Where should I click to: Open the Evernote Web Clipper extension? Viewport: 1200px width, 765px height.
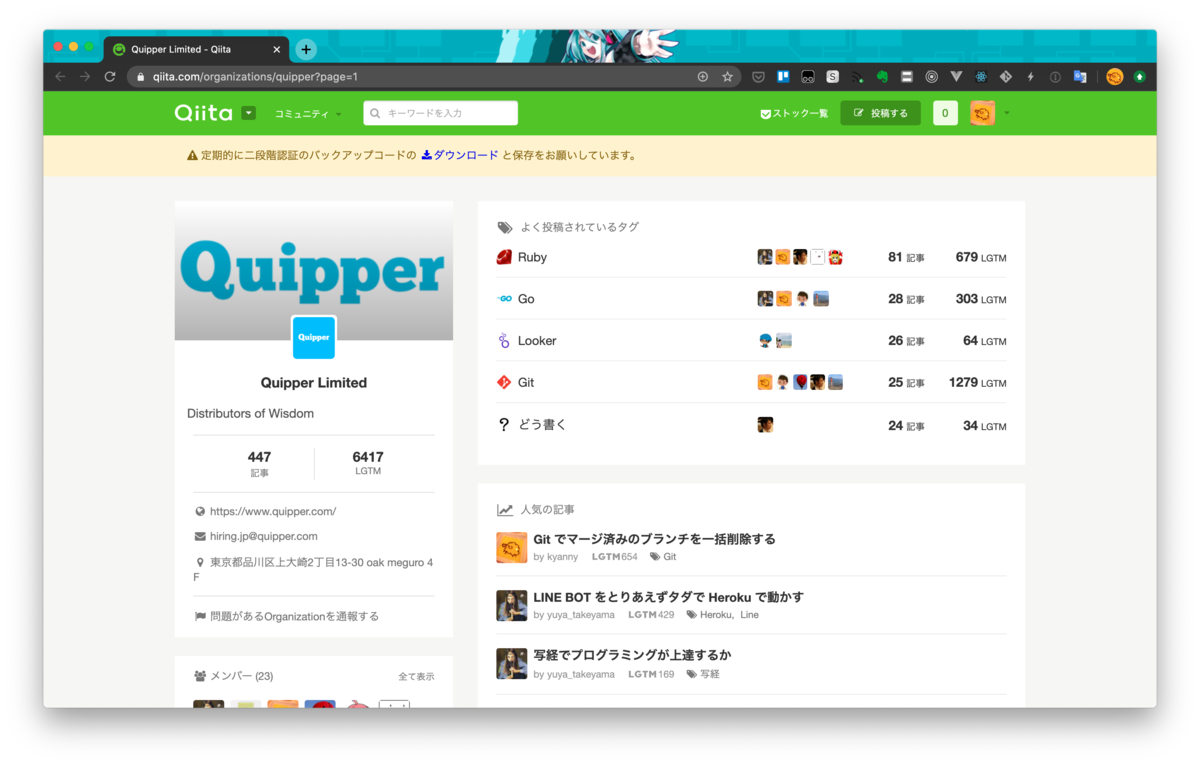[882, 76]
